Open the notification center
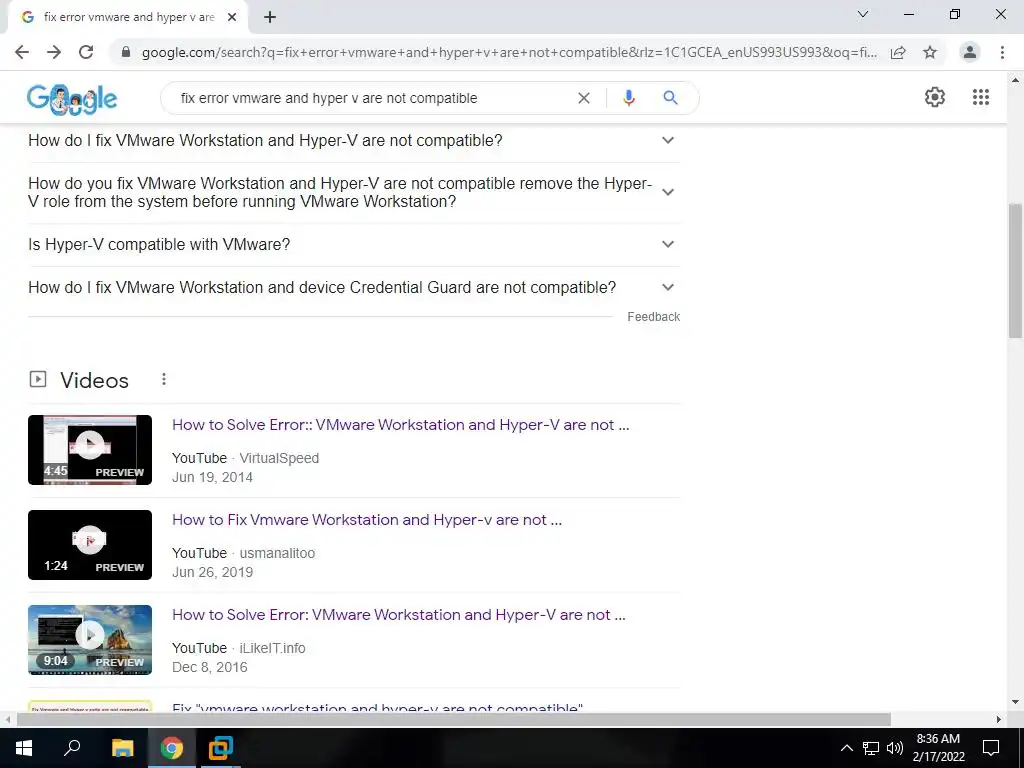Image resolution: width=1024 pixels, height=768 pixels. [x=991, y=748]
